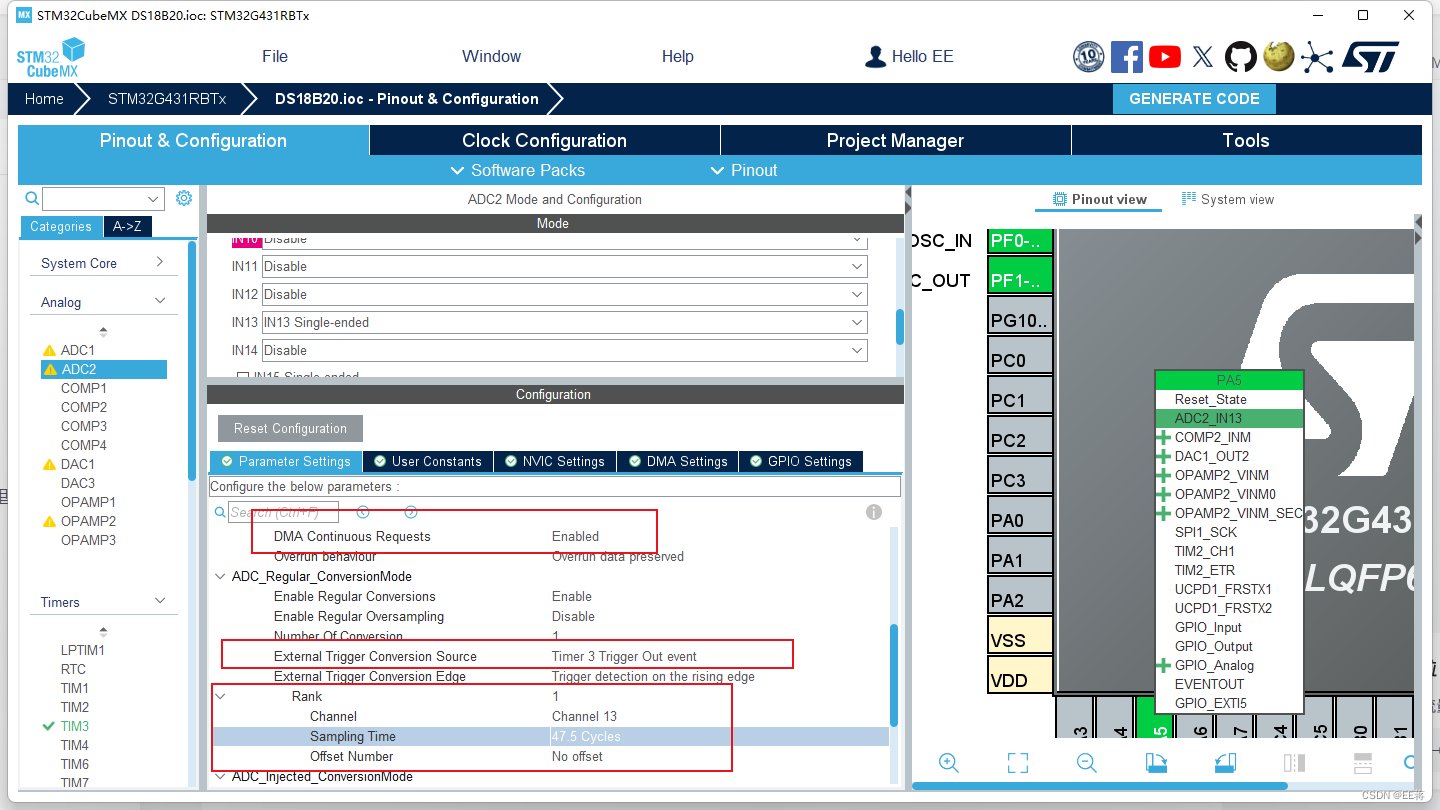Open the Hello EE user account
1440x810 pixels.
point(909,56)
